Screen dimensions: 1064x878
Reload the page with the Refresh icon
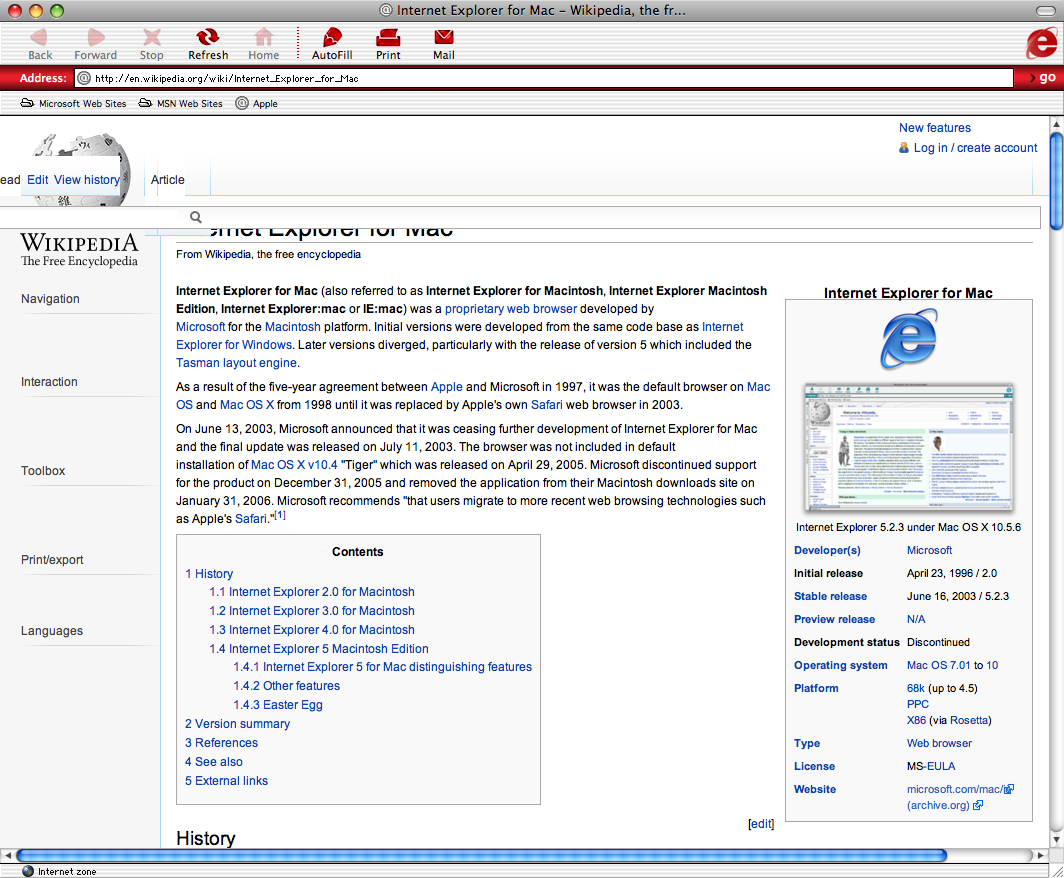(x=208, y=37)
